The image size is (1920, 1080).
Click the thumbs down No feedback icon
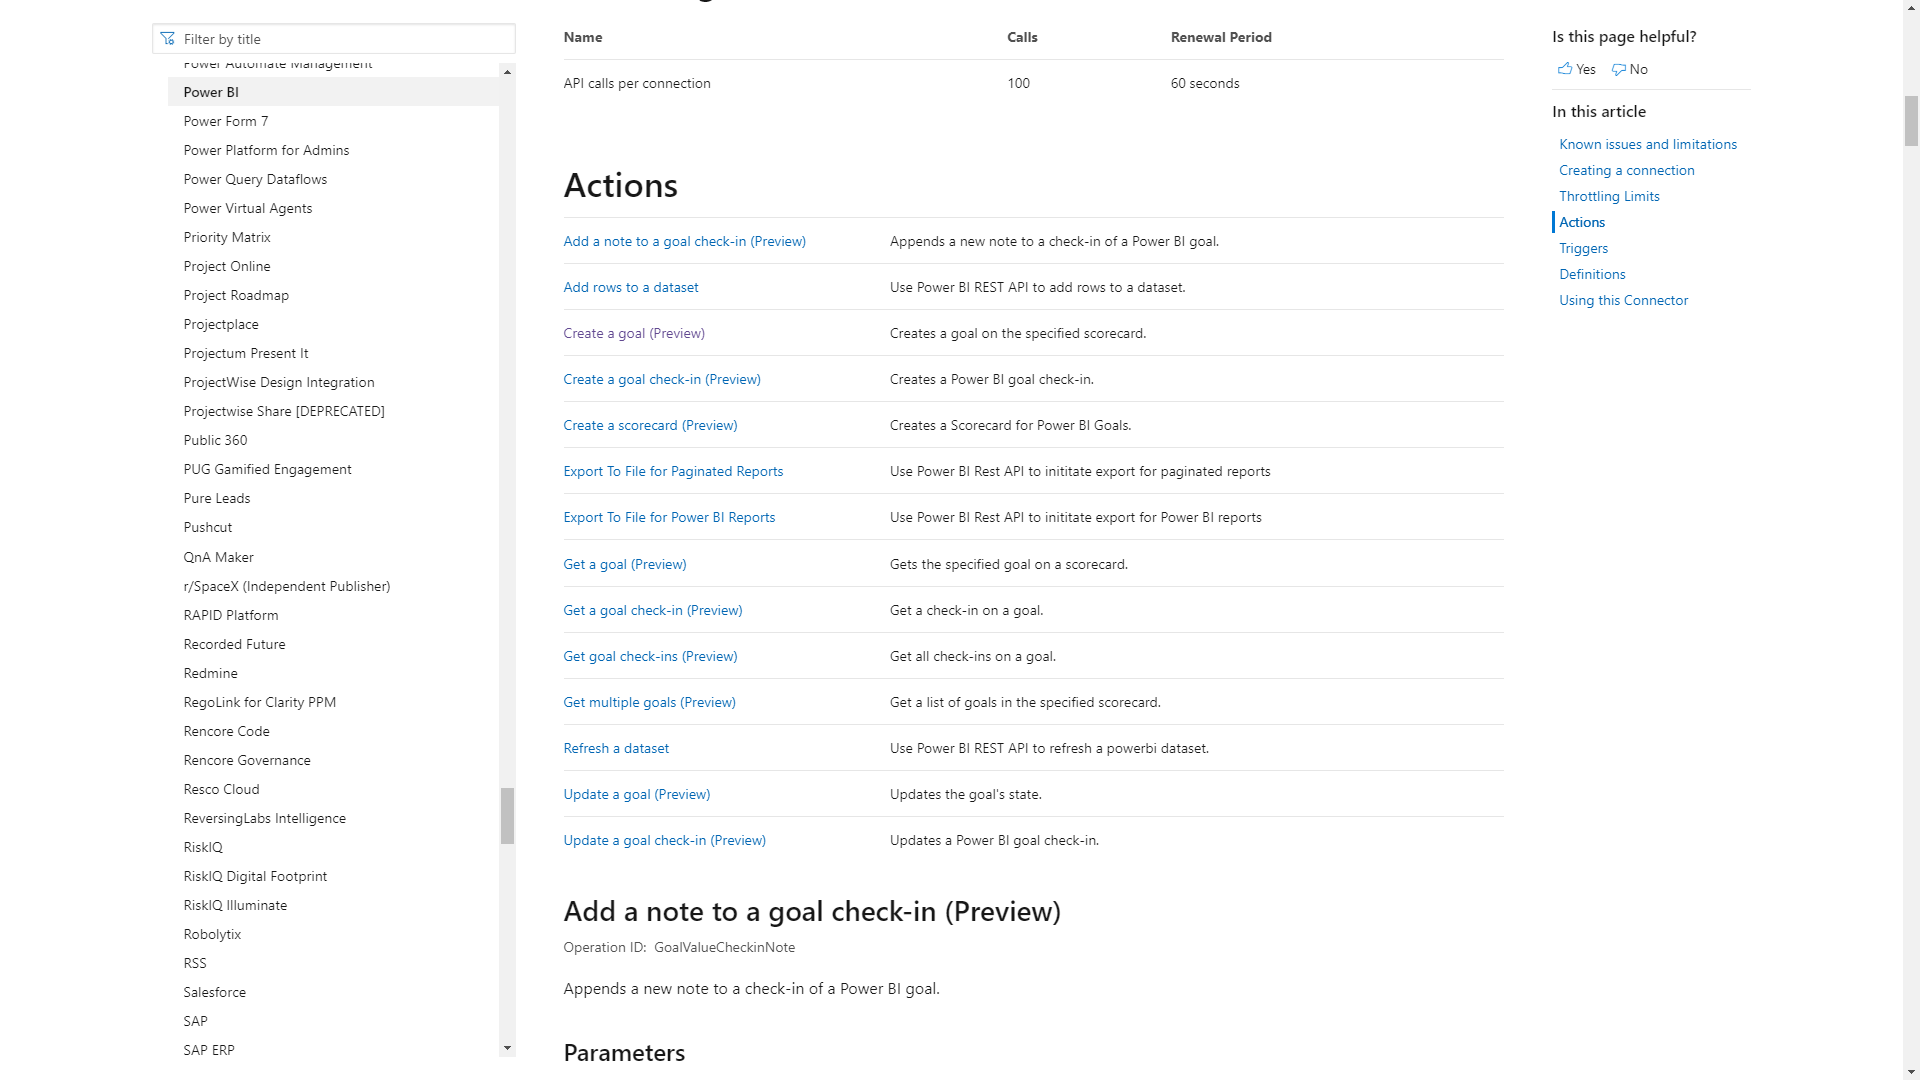tap(1619, 69)
